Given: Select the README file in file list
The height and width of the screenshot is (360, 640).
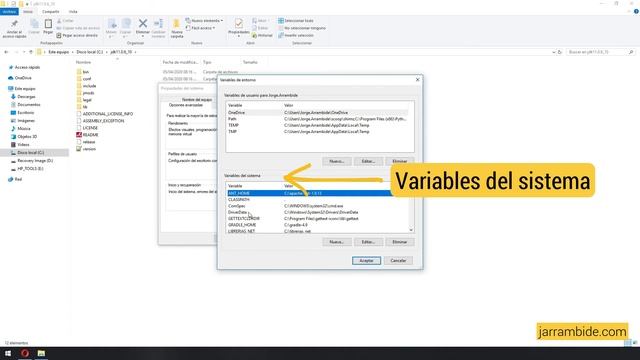Looking at the screenshot, I should point(90,135).
